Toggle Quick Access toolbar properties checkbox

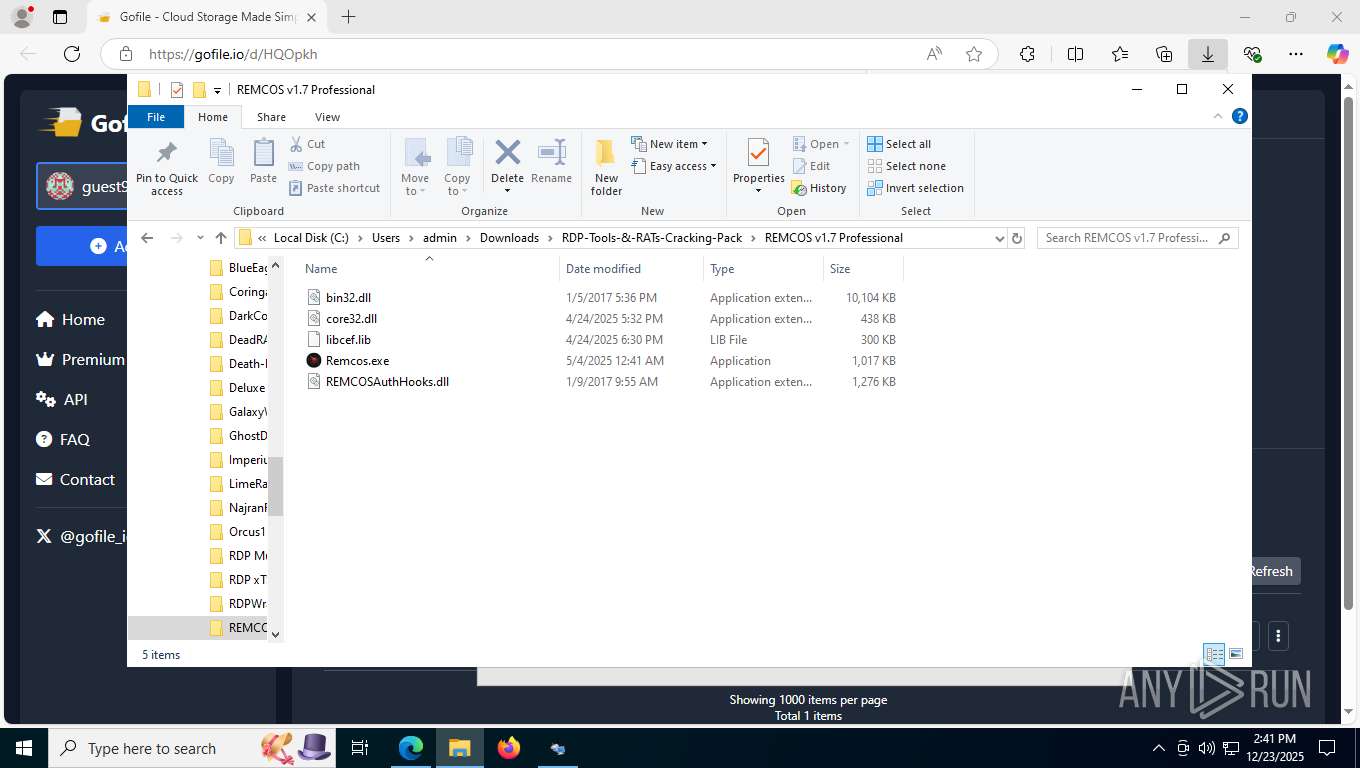click(x=177, y=90)
